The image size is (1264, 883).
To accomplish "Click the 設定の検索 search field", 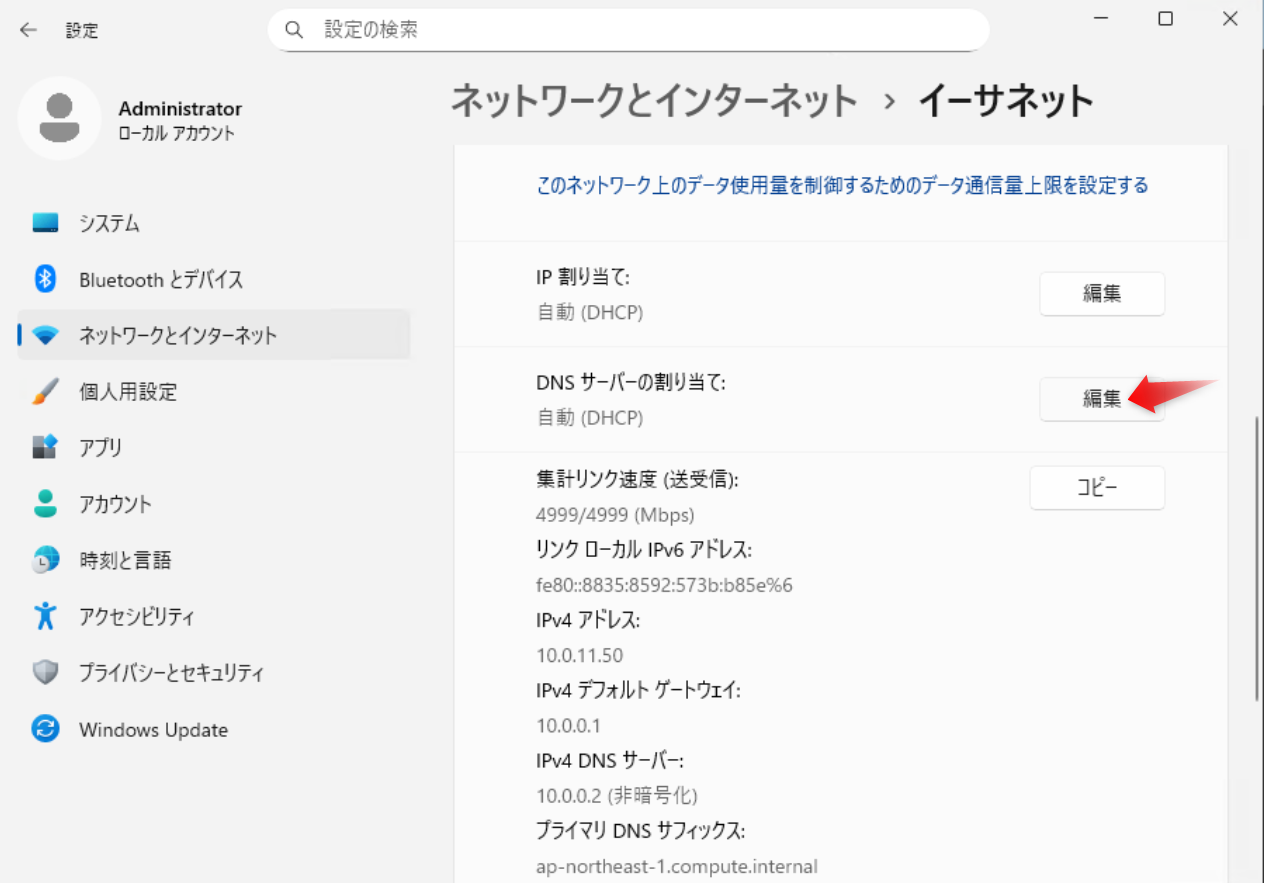I will coord(640,30).
